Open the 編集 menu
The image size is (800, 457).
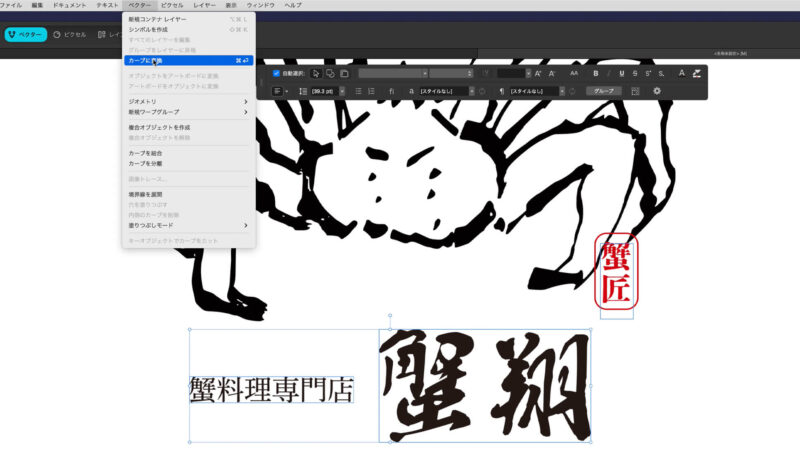pyautogui.click(x=37, y=5)
